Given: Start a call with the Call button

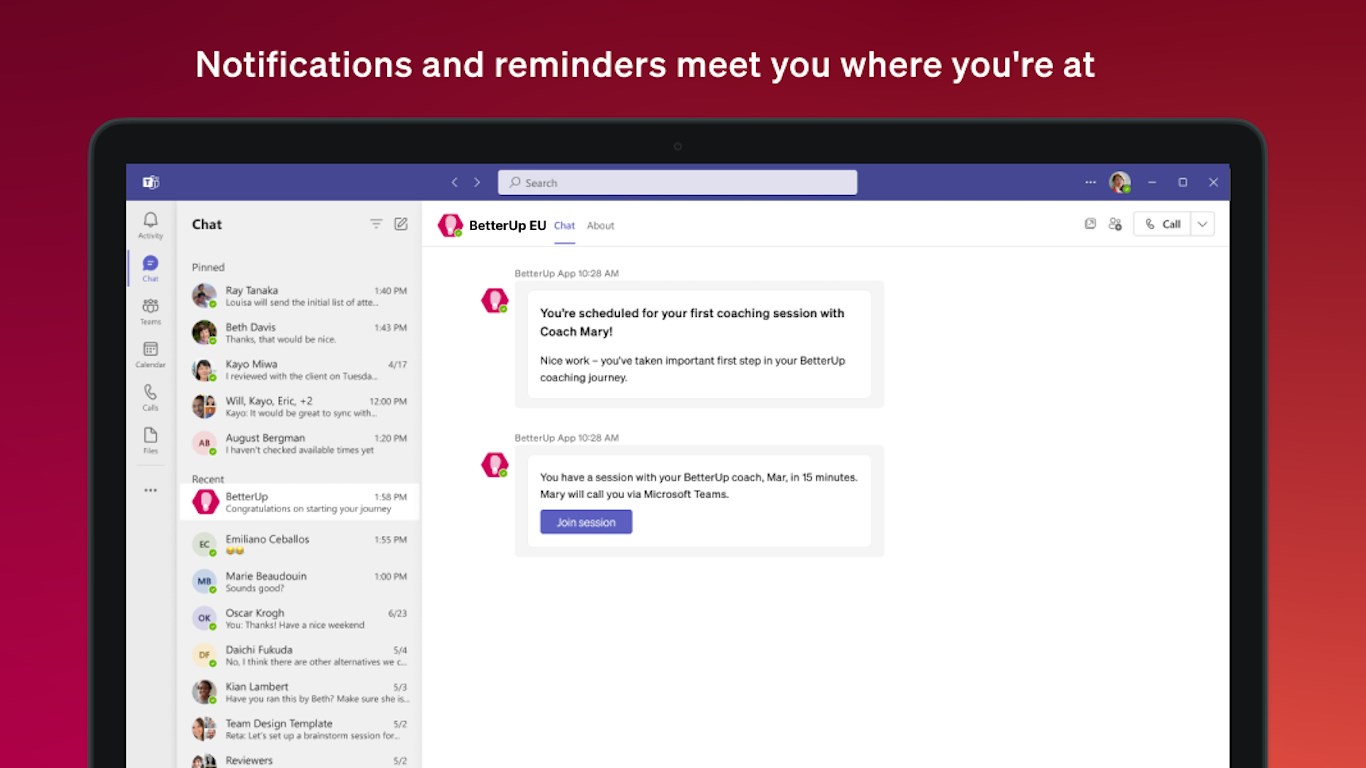Looking at the screenshot, I should click(1162, 224).
